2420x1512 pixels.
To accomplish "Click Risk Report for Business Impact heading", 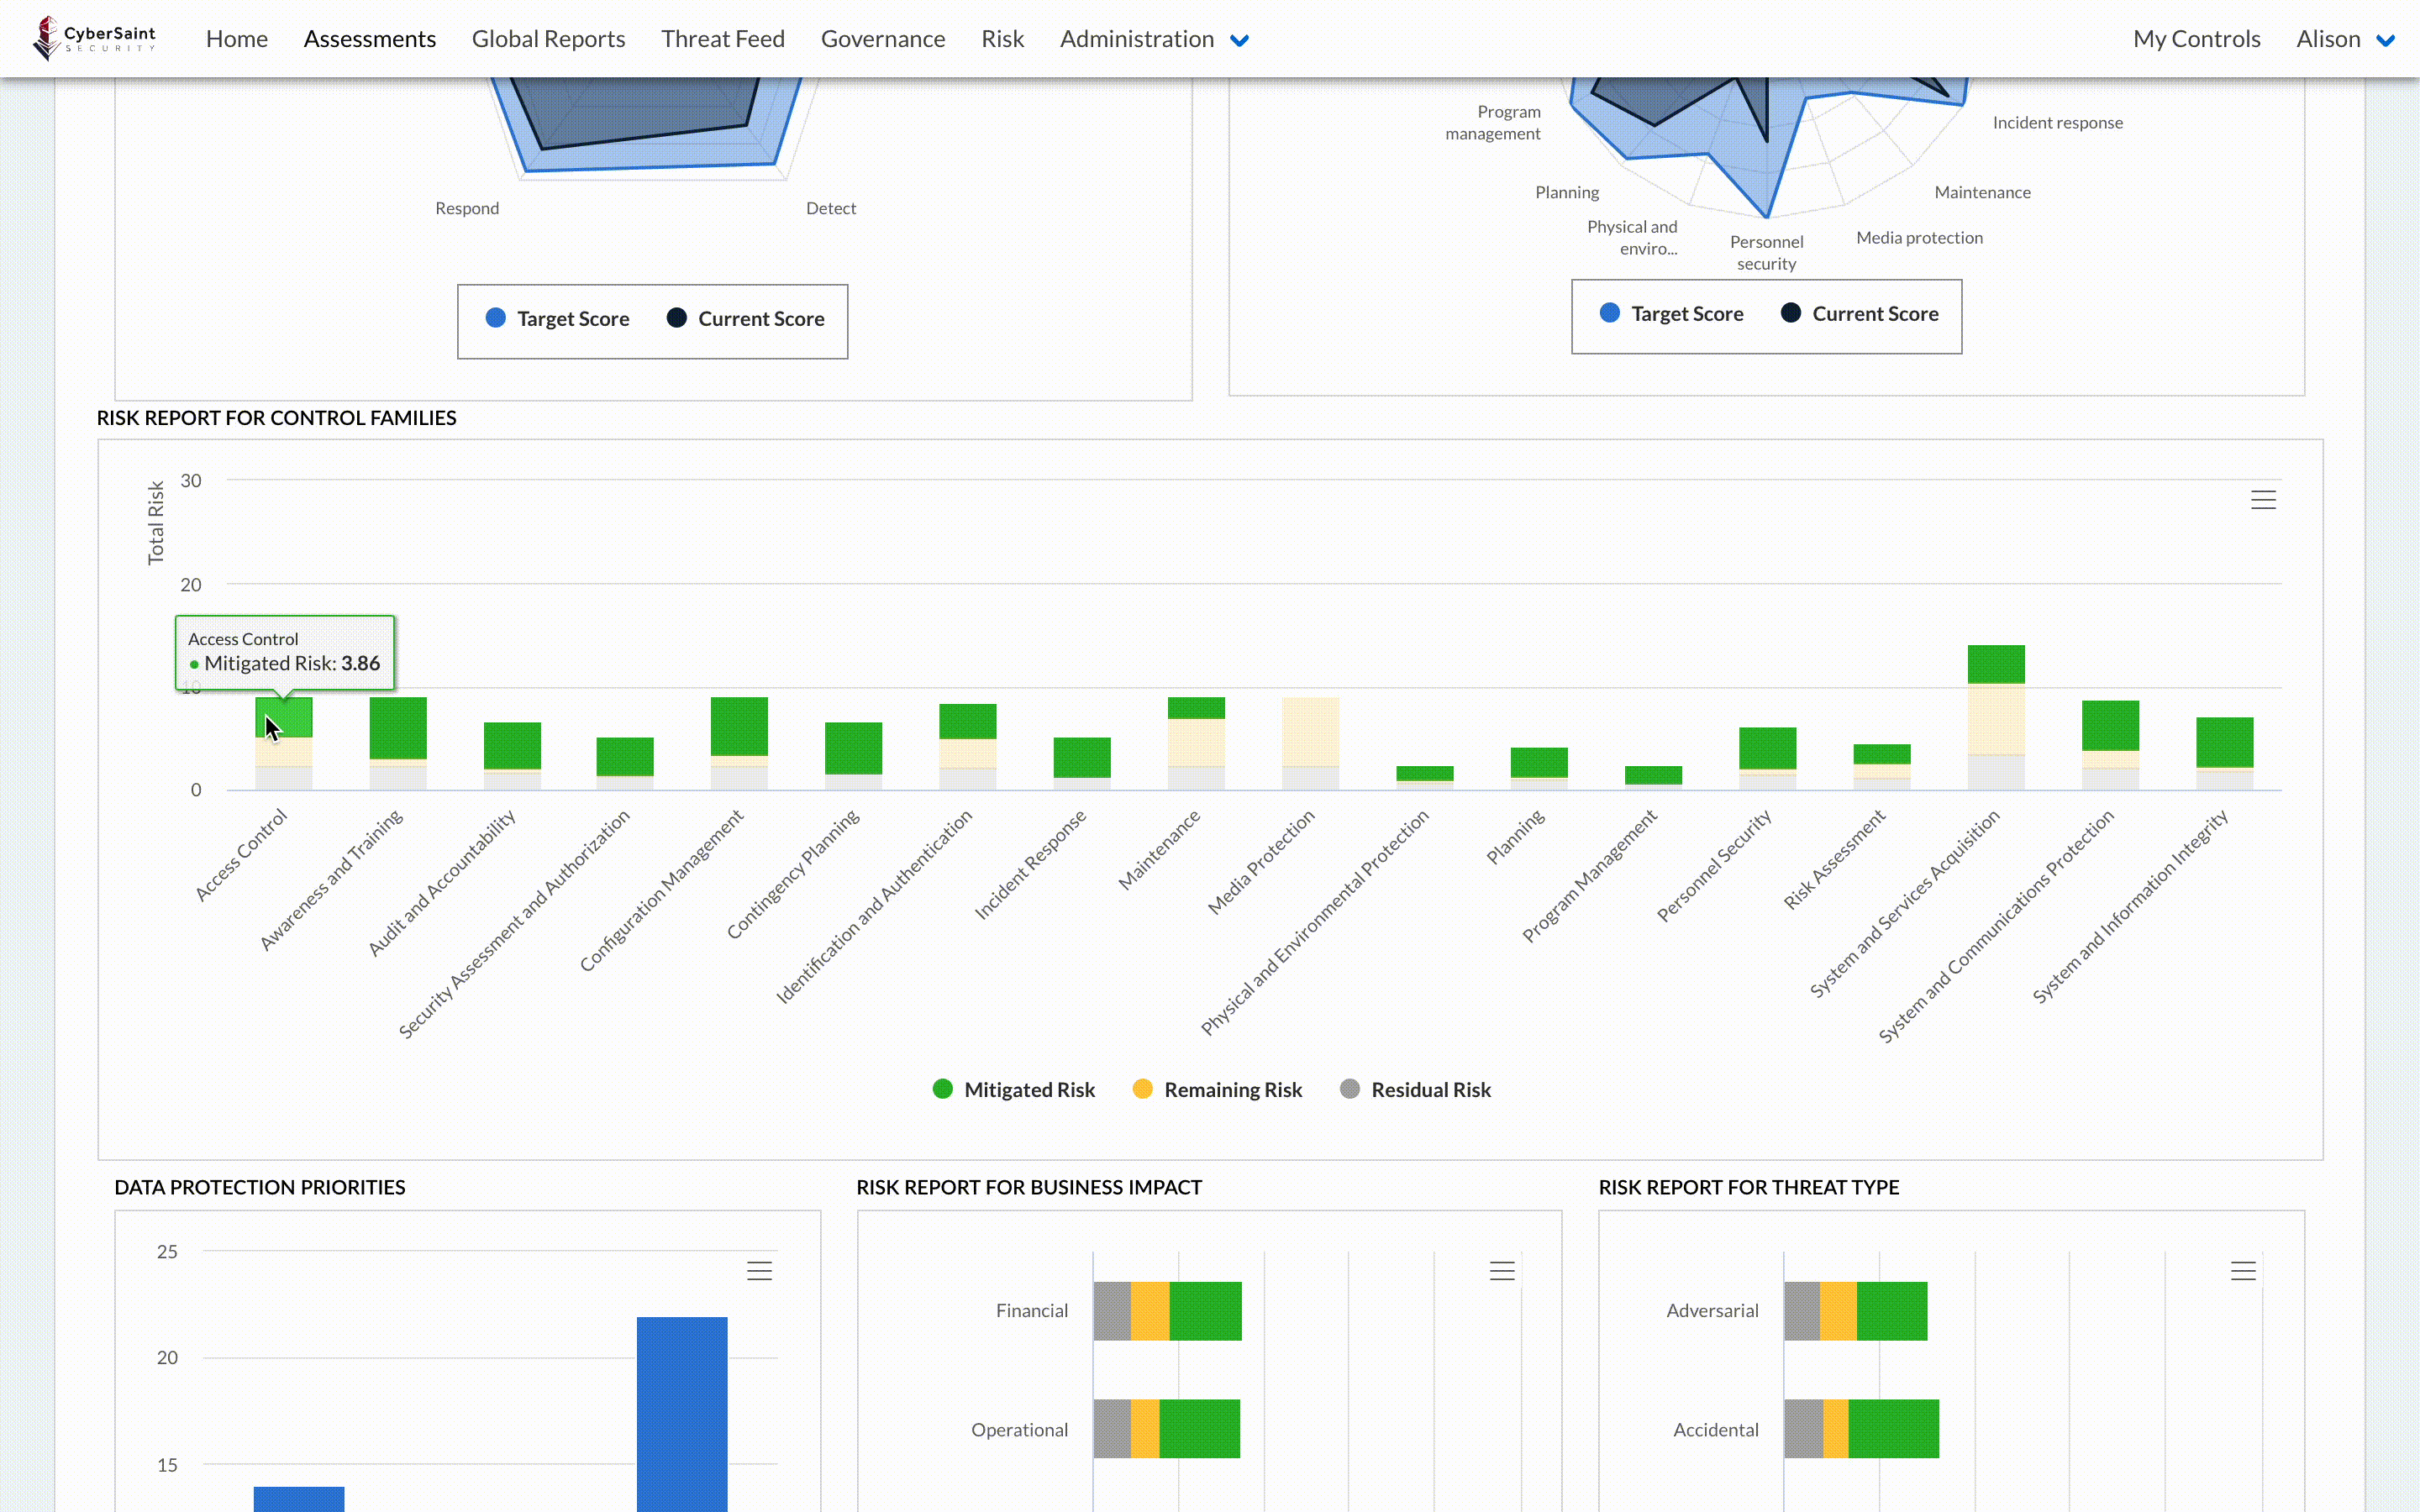I will (x=1029, y=1187).
